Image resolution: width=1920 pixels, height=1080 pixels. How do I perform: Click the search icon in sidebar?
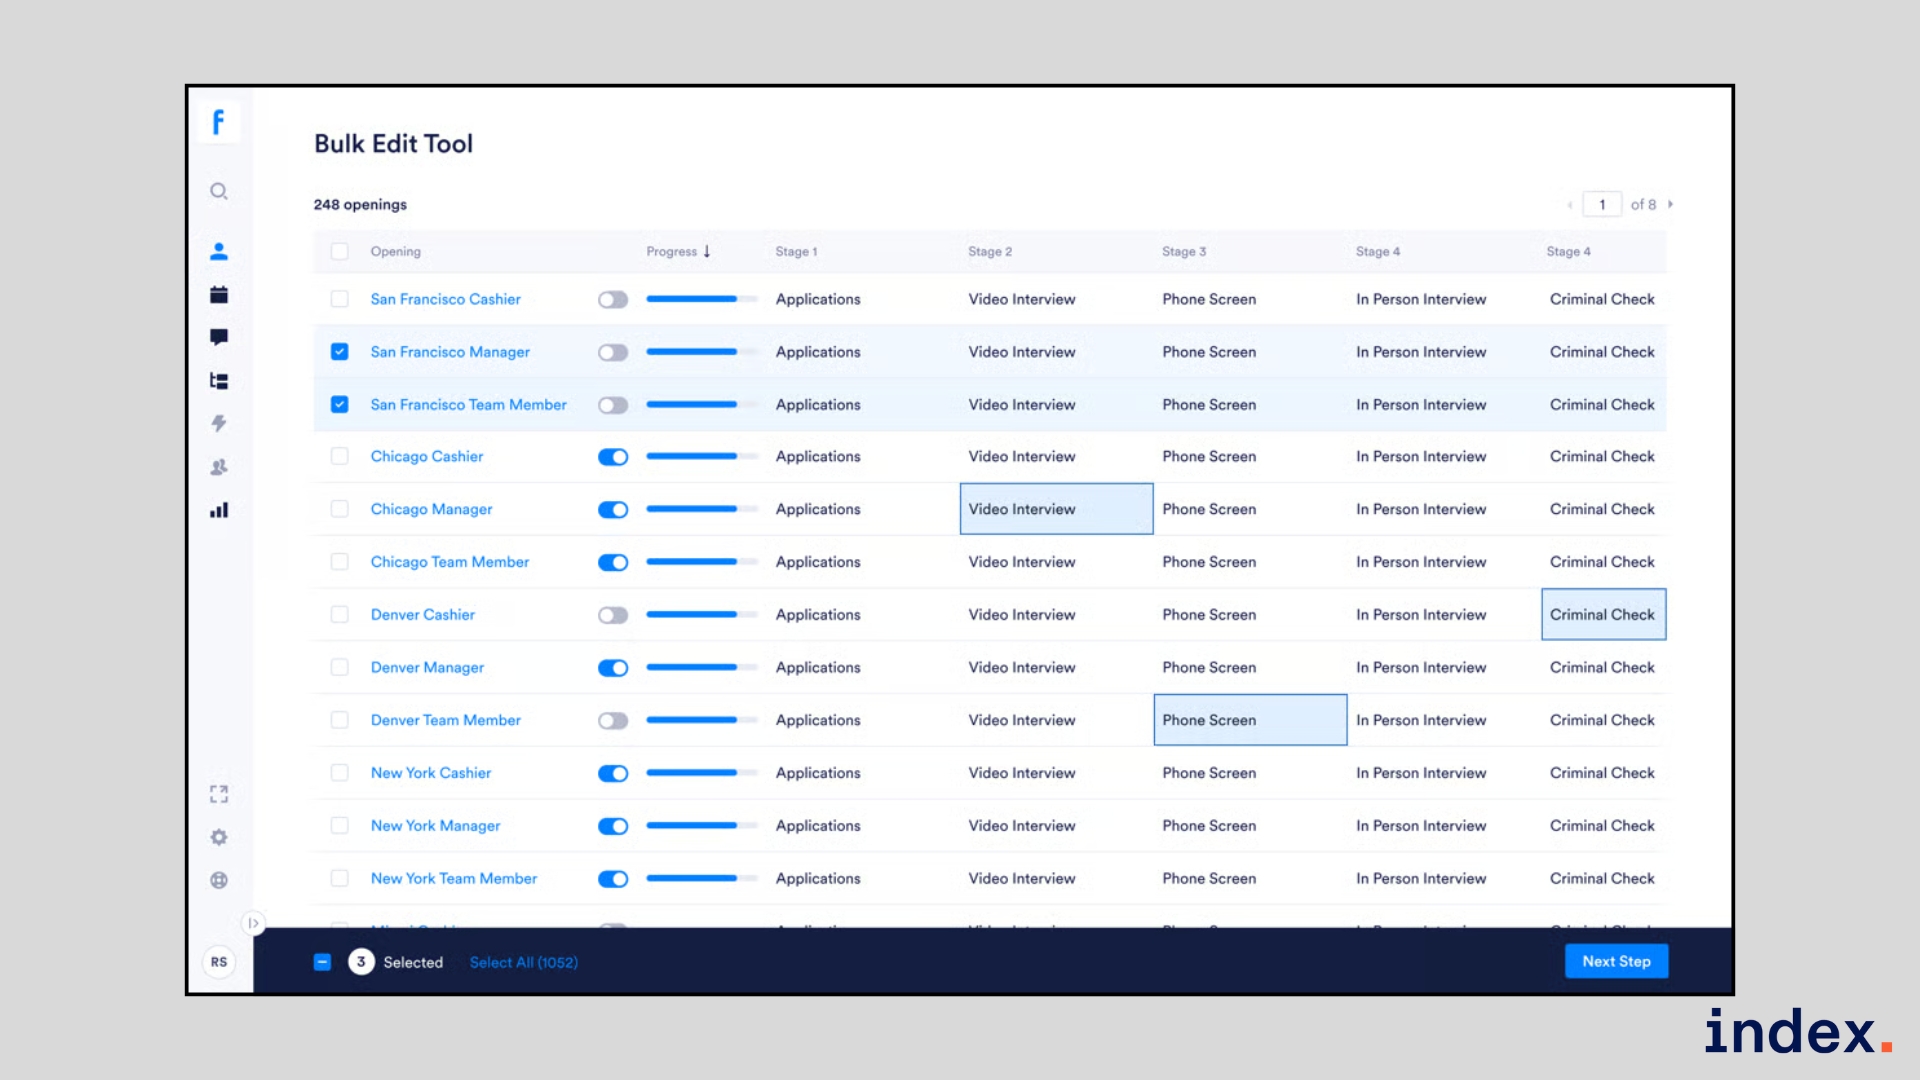(x=219, y=191)
